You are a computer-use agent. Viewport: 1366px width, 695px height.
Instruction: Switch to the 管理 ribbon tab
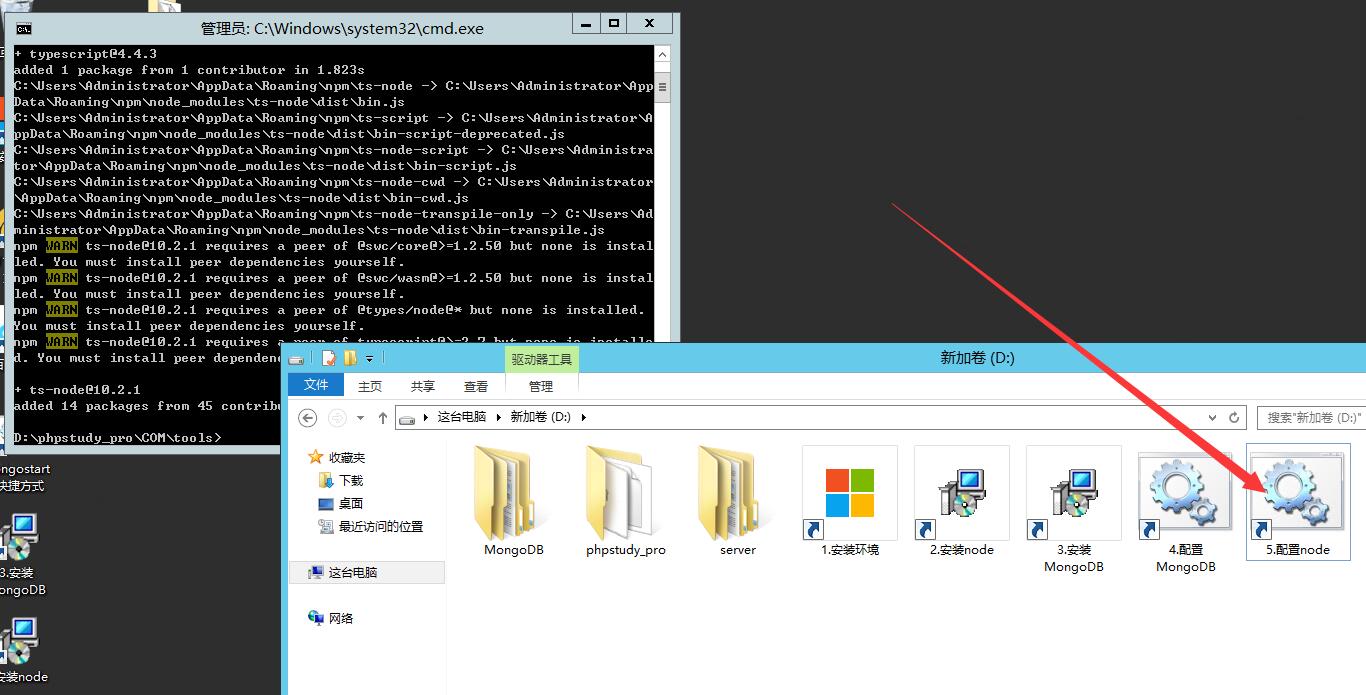point(541,386)
